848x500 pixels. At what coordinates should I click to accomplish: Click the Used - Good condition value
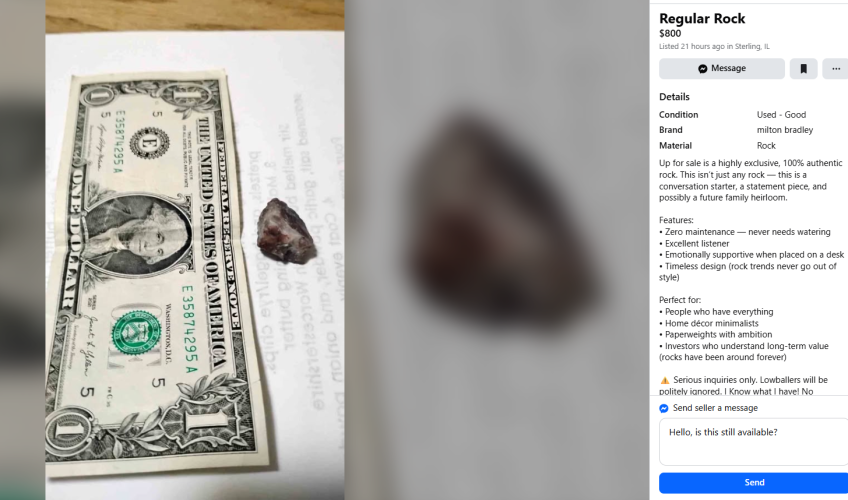781,115
